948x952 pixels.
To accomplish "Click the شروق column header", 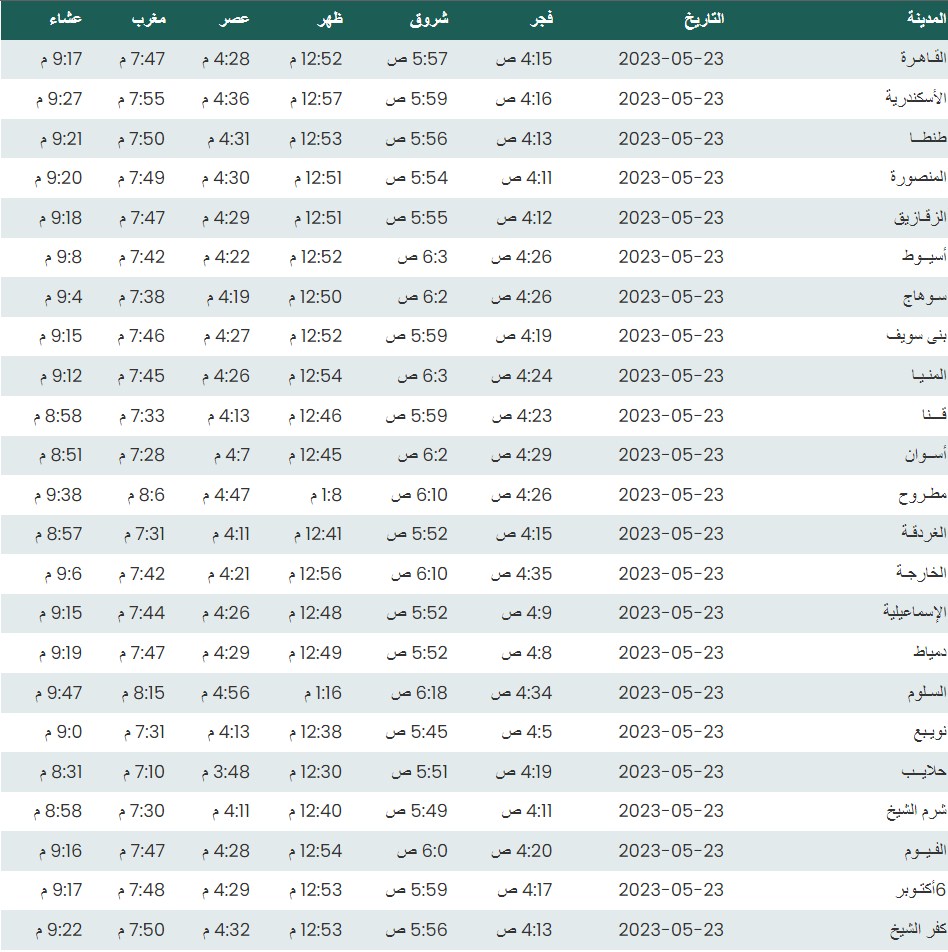I will click(x=430, y=19).
